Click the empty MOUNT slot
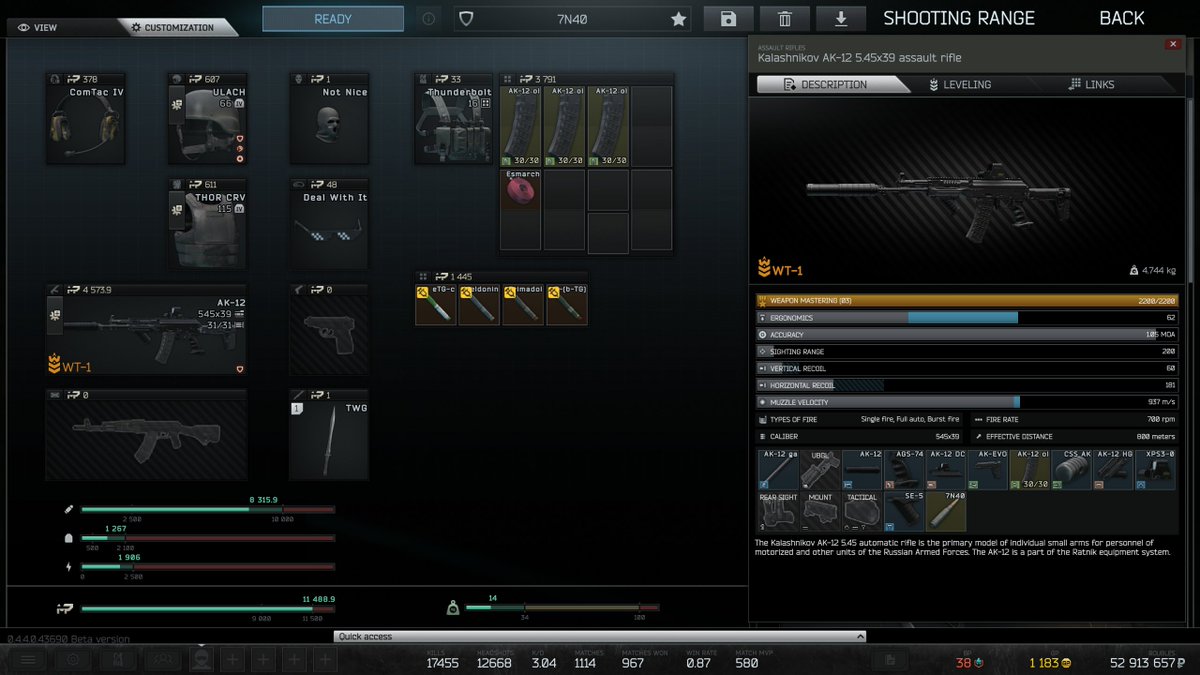The image size is (1200, 675). click(820, 511)
